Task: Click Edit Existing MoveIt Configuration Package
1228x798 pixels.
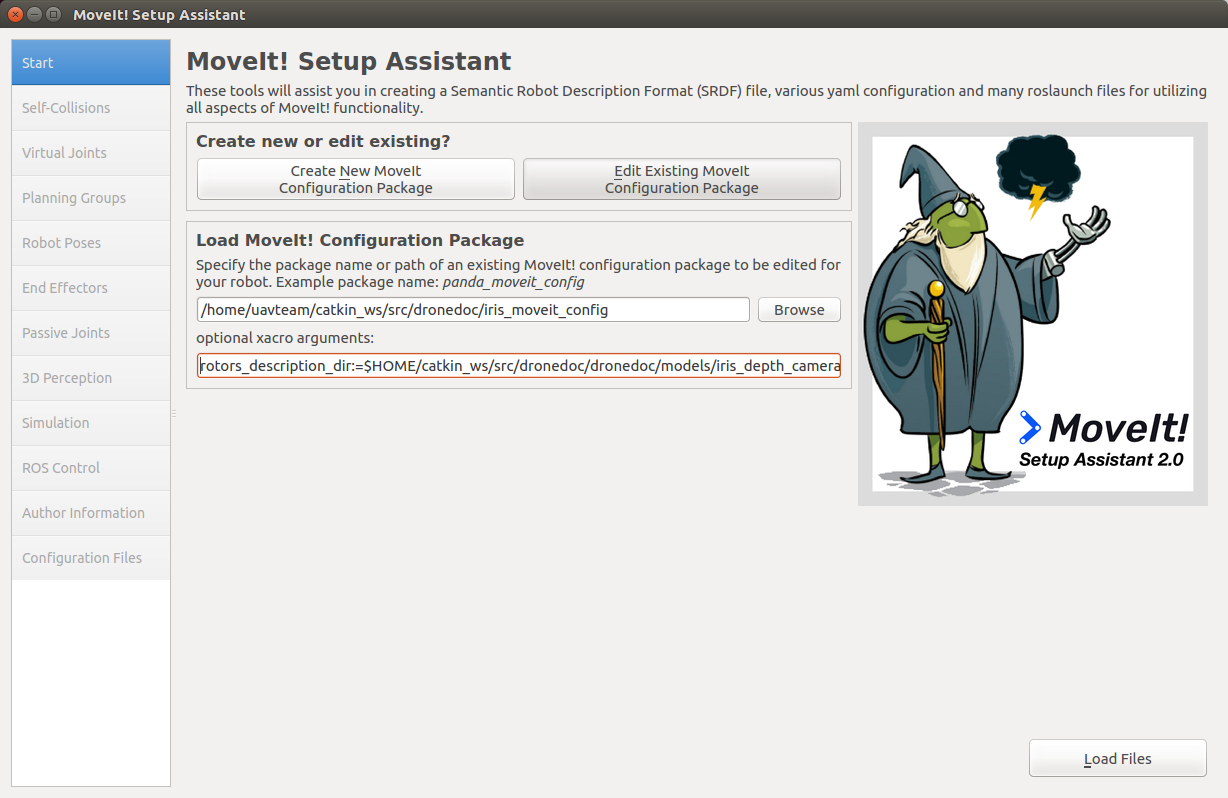Action: click(x=682, y=179)
